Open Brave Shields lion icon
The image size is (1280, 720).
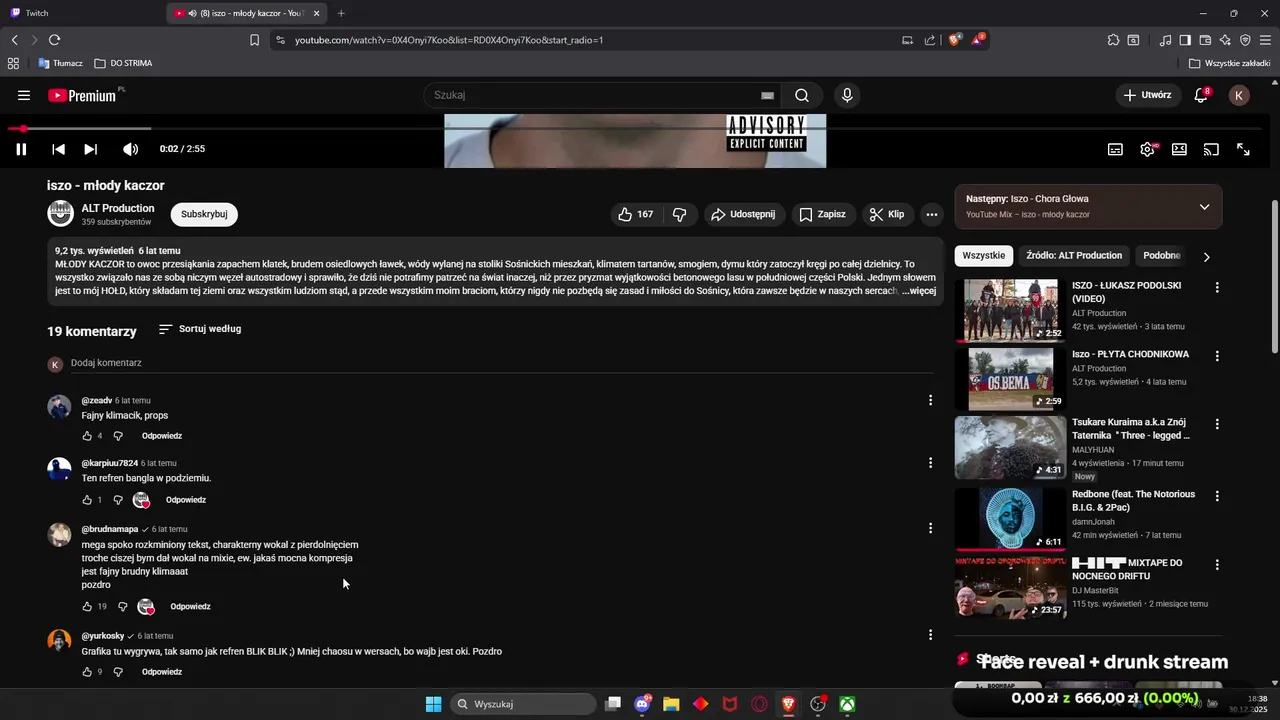[x=954, y=40]
